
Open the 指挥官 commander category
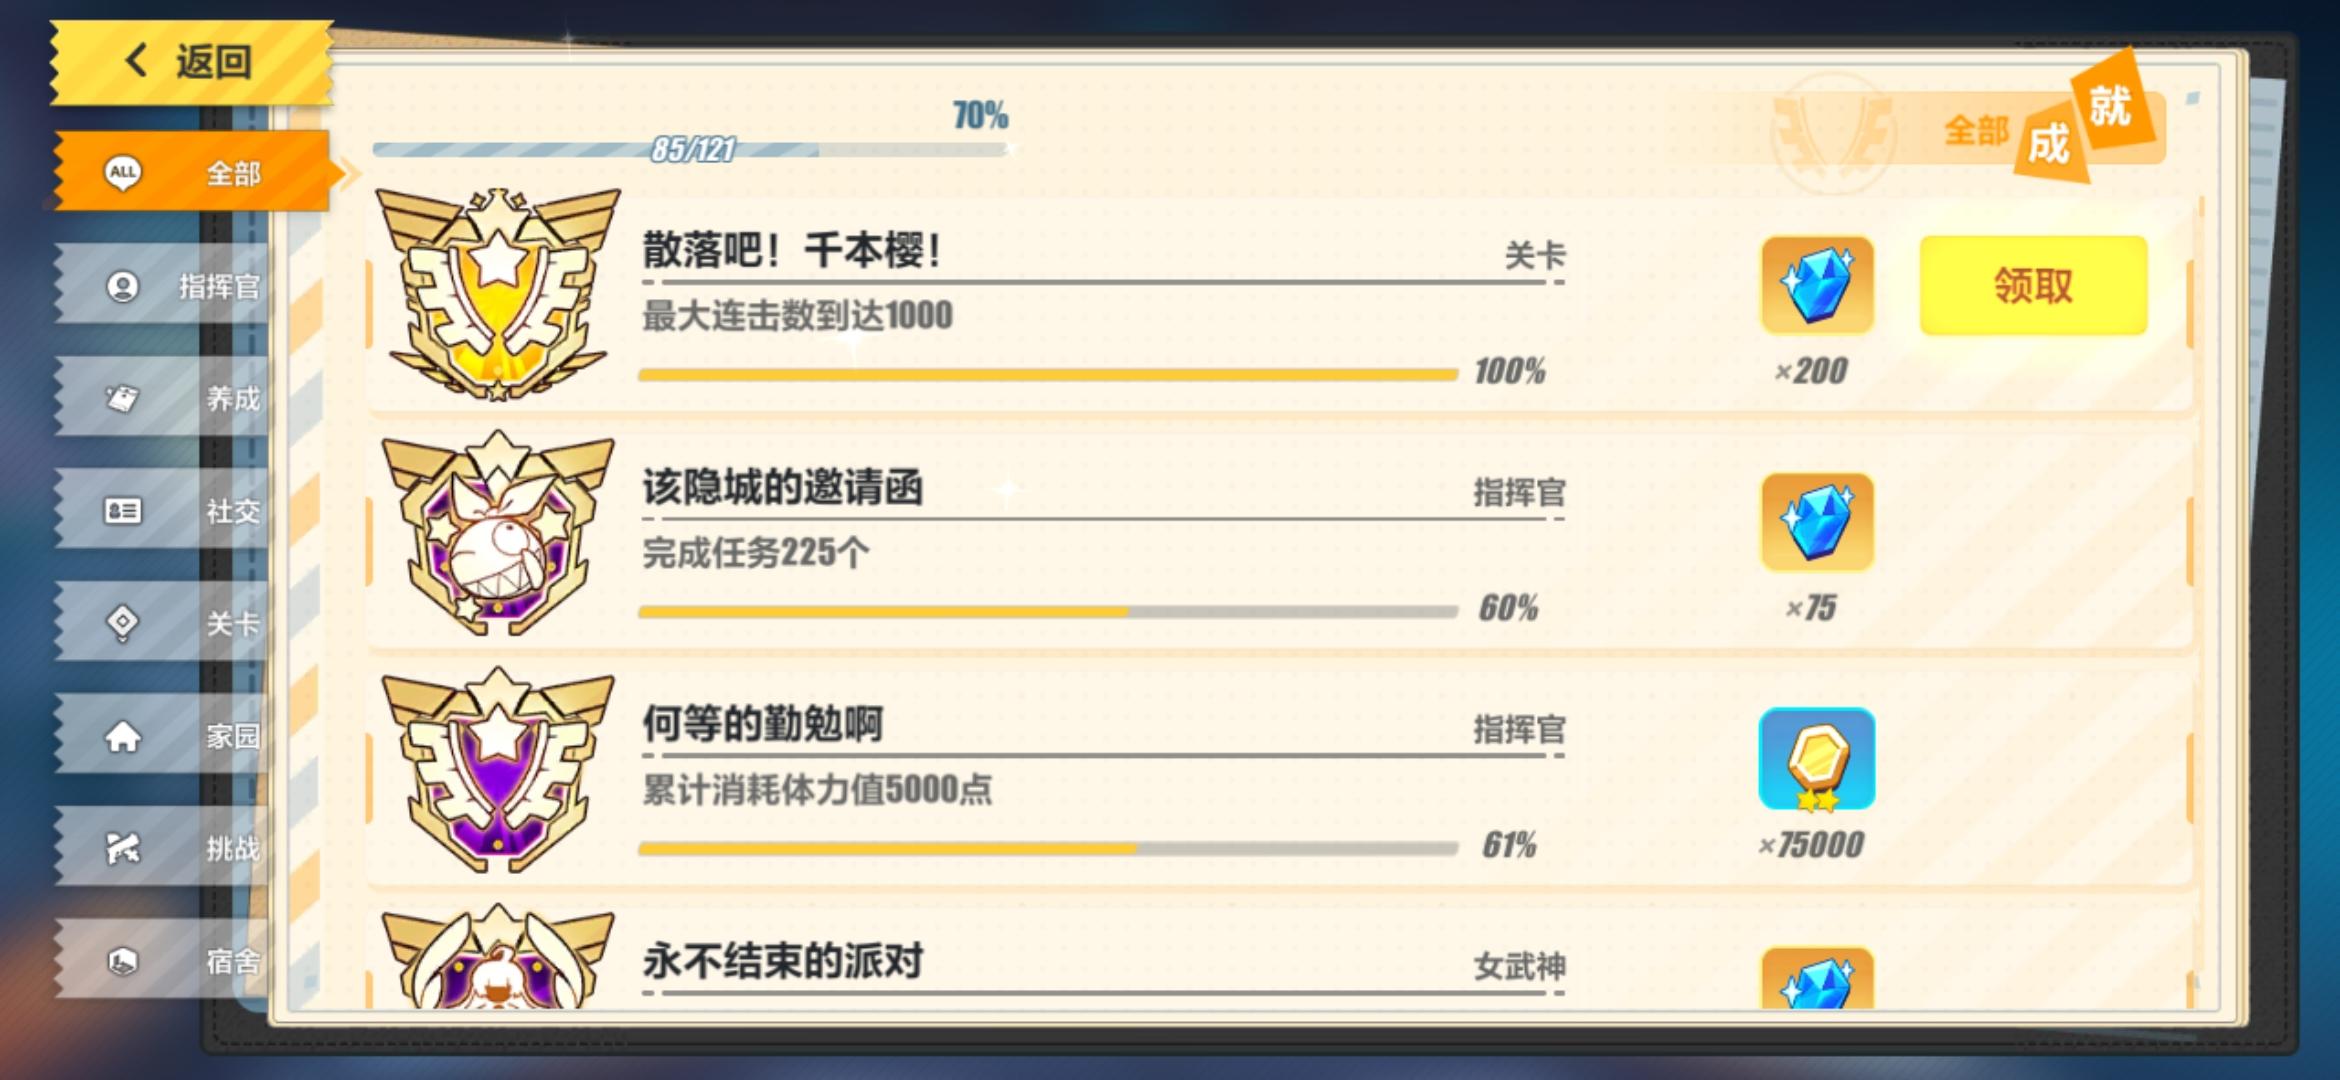point(160,286)
